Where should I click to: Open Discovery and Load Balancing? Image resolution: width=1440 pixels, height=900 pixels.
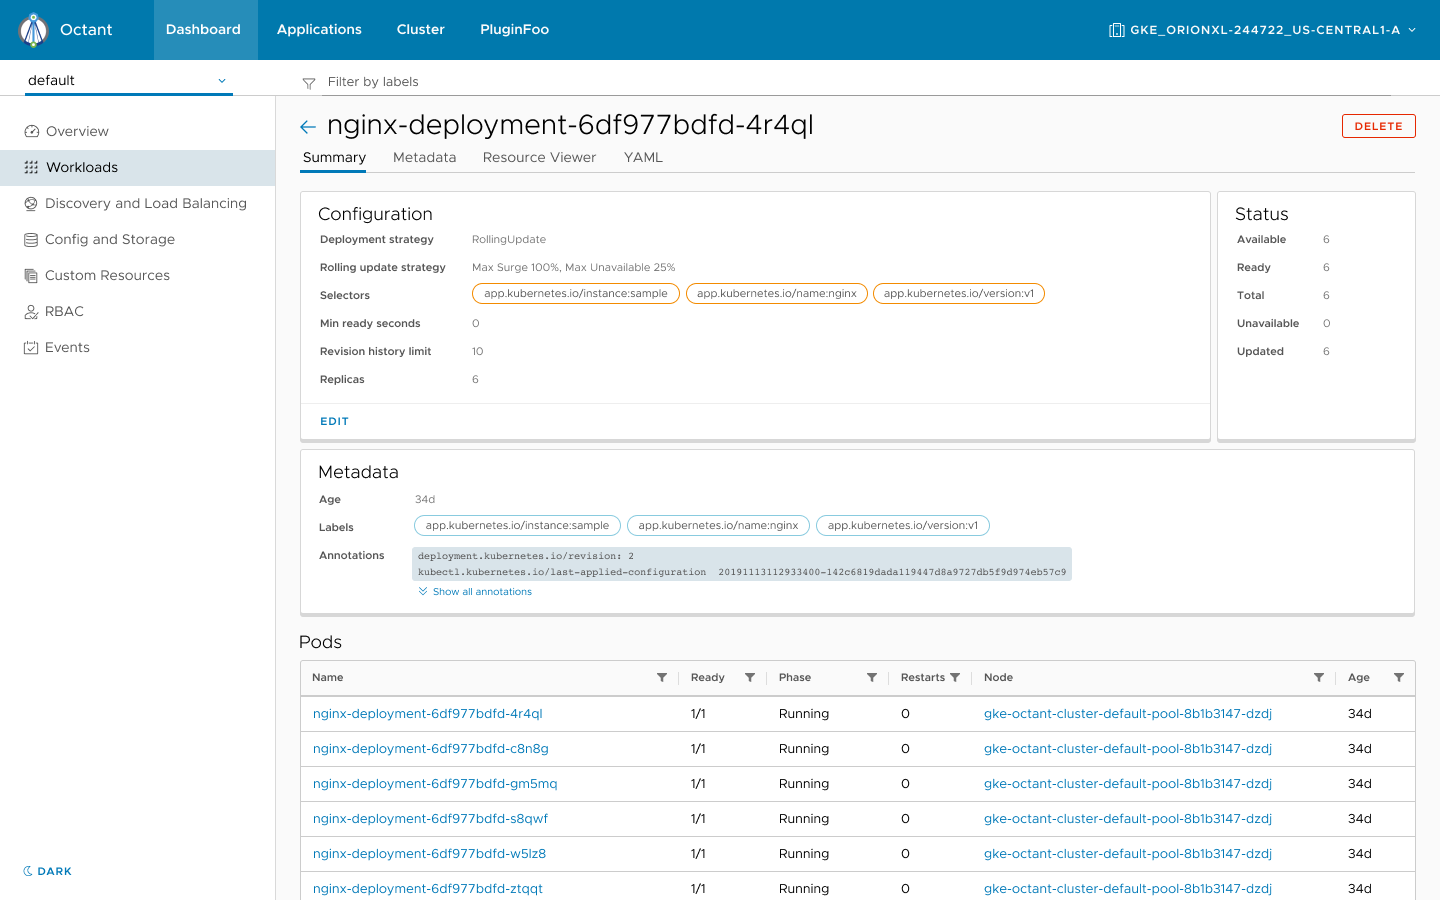[145, 203]
